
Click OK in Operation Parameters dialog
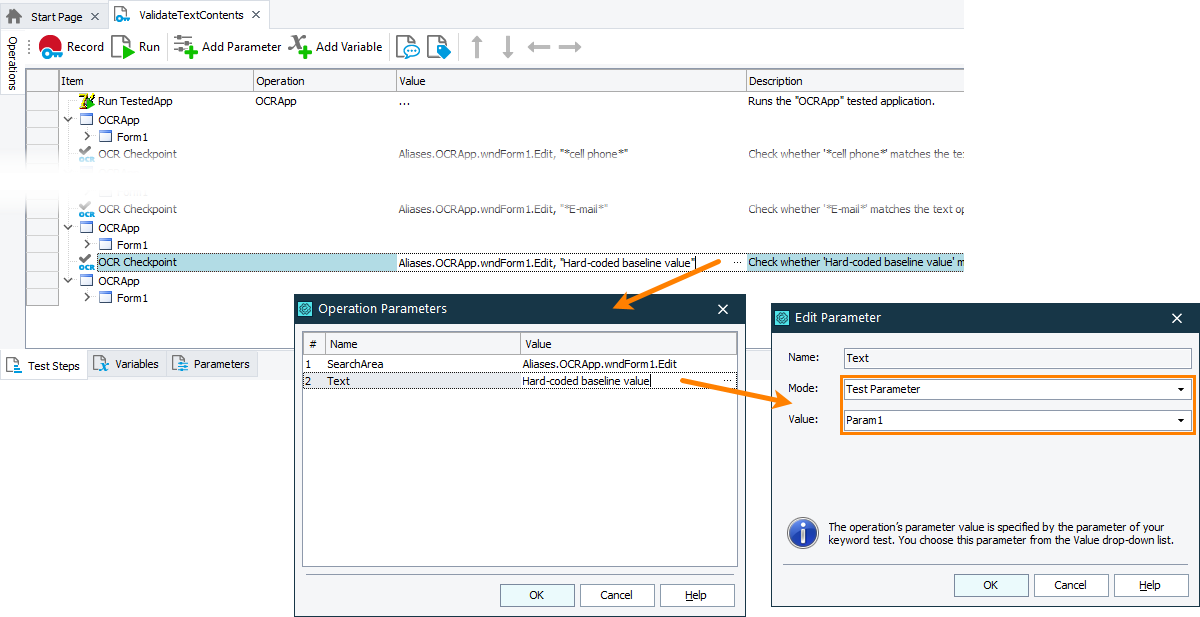tap(537, 595)
